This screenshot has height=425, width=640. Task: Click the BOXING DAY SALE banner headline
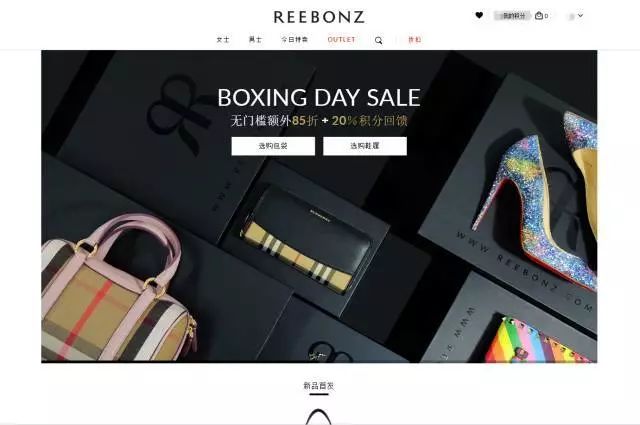[x=319, y=97]
